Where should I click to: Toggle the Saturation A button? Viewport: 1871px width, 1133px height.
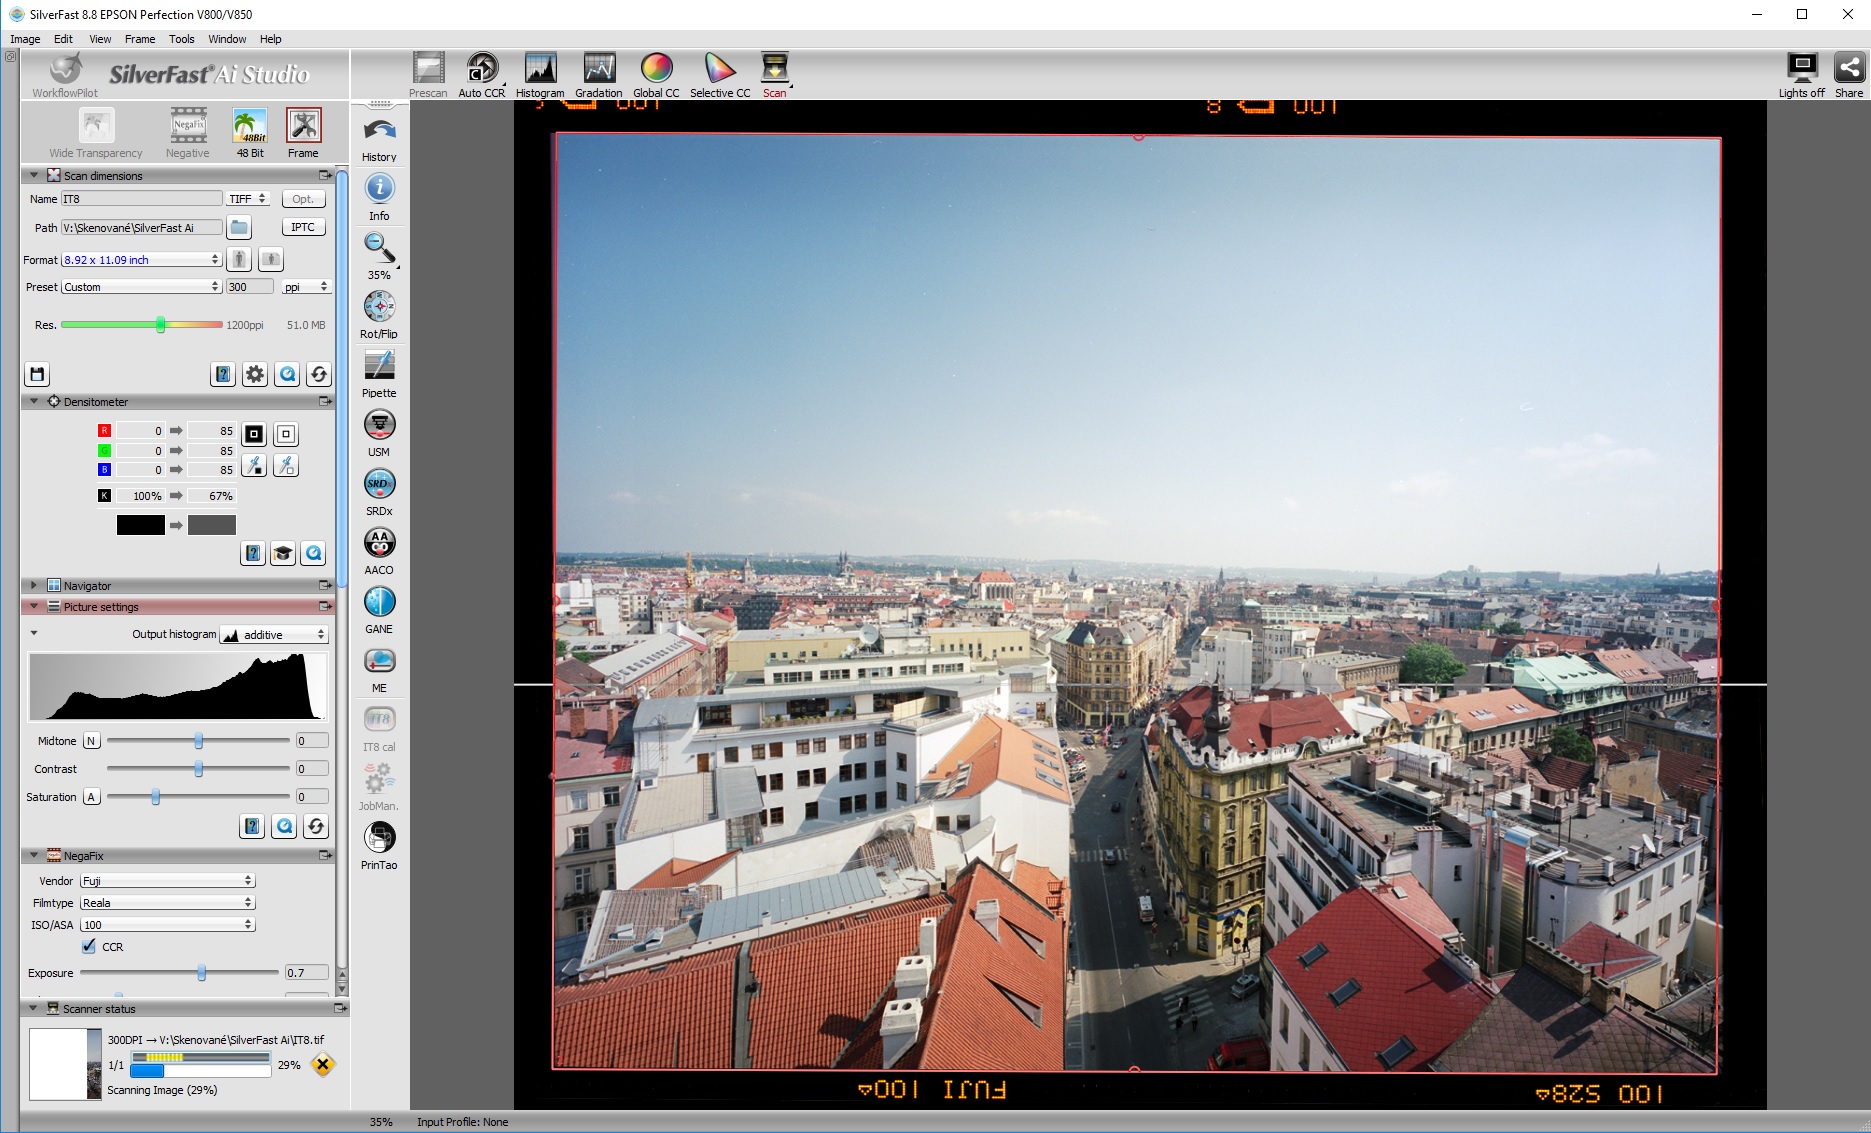click(91, 797)
